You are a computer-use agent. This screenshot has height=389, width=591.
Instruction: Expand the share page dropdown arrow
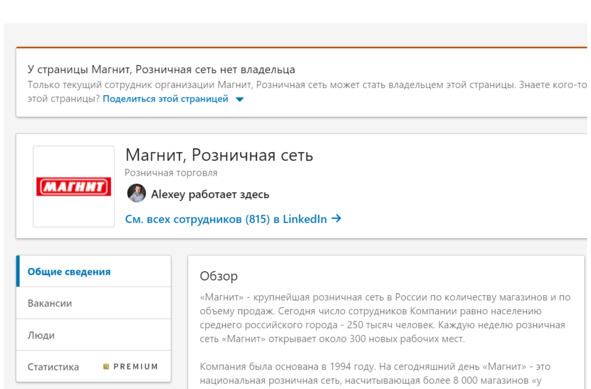240,100
